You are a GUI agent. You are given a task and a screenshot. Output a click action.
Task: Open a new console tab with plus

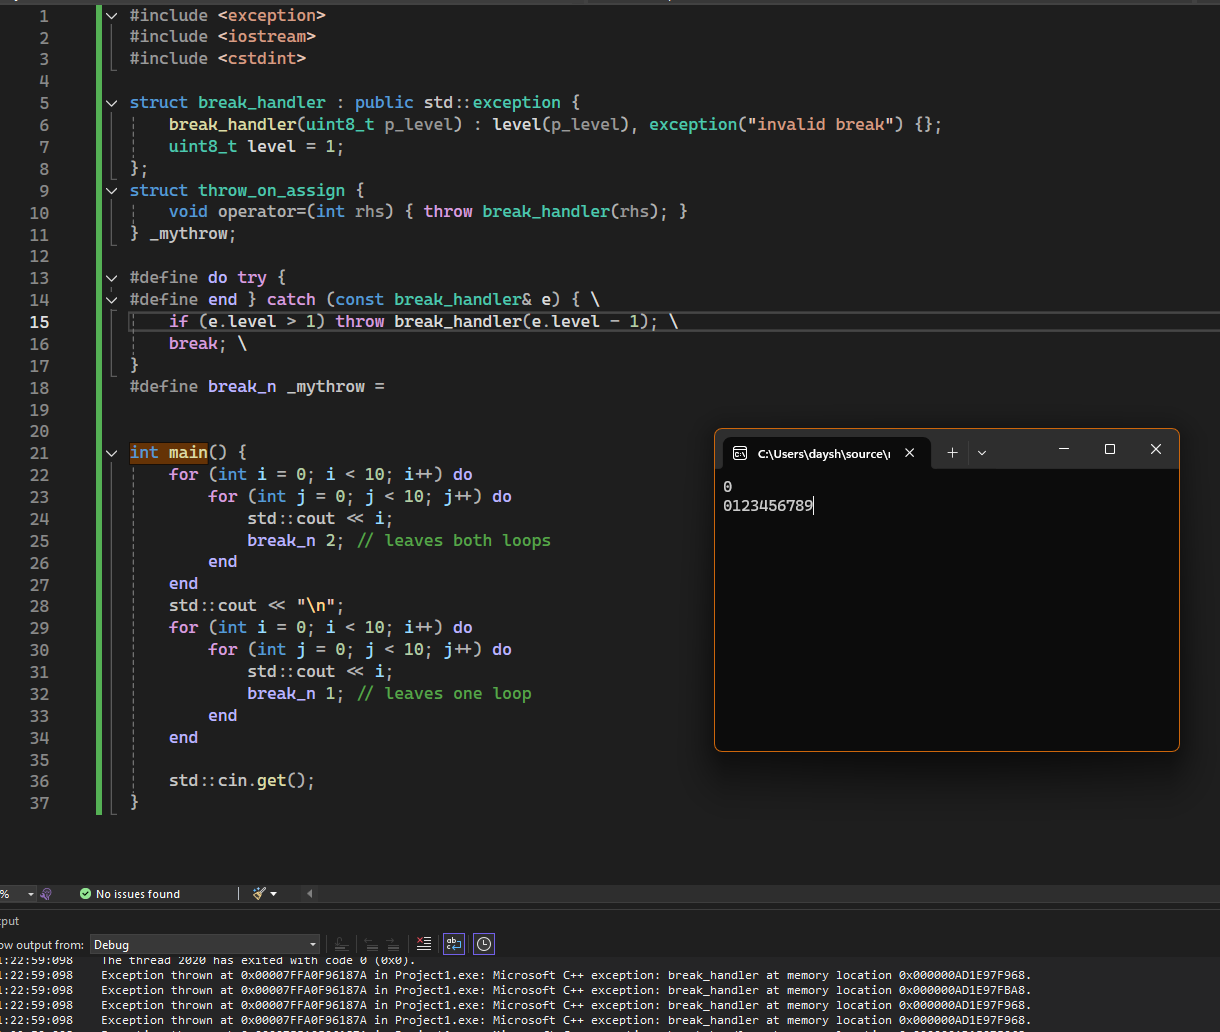click(x=952, y=453)
